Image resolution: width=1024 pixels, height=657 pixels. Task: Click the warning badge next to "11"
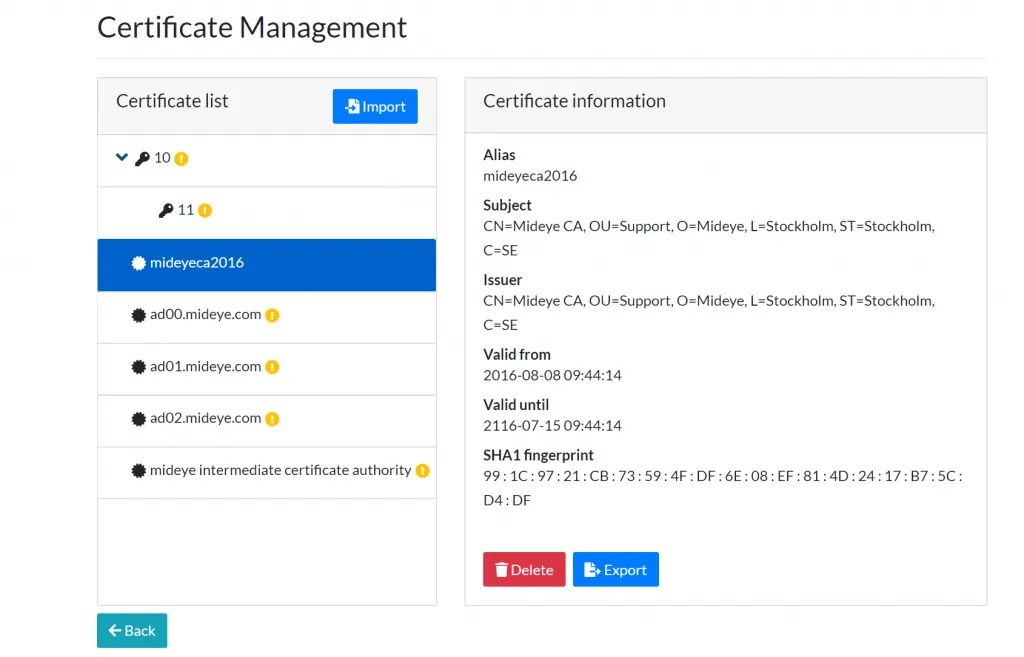pyautogui.click(x=205, y=210)
